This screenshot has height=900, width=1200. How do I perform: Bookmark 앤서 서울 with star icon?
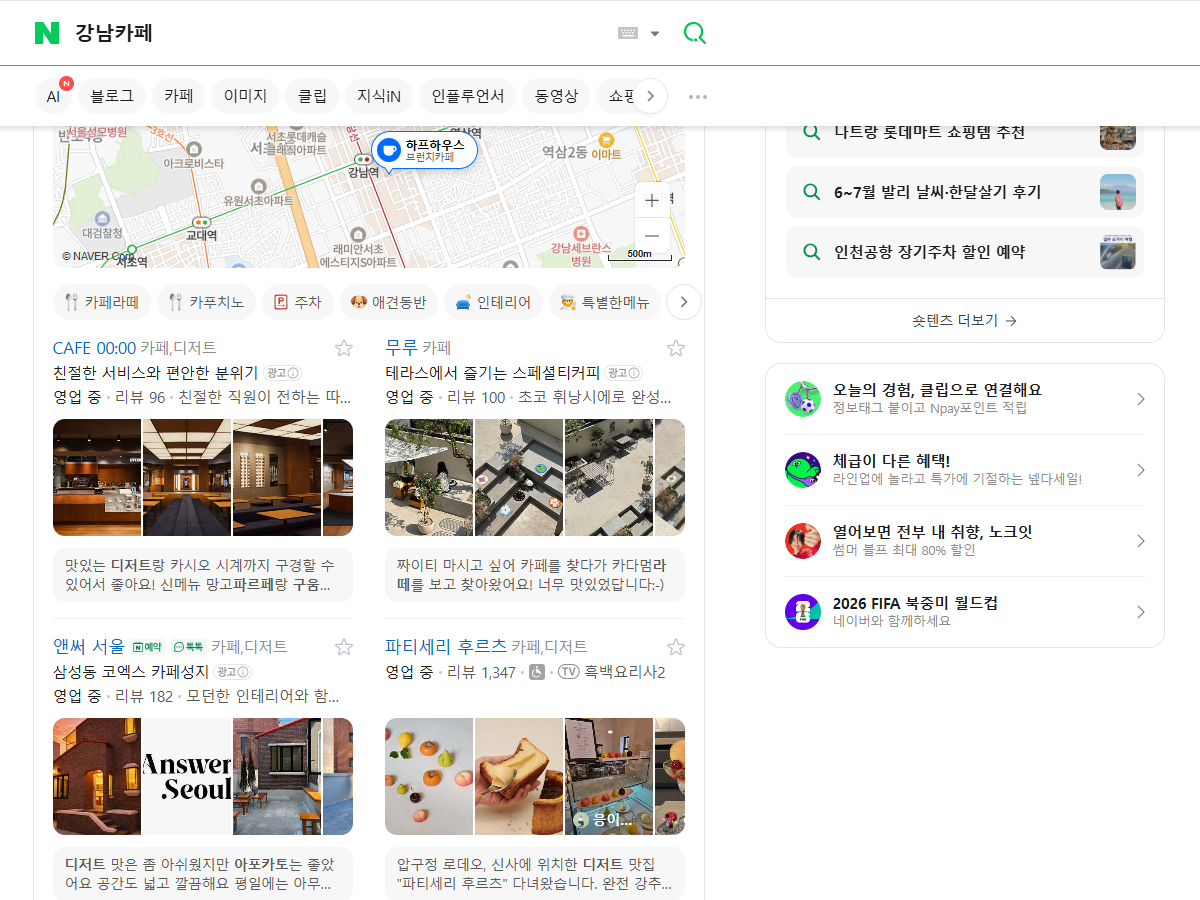point(344,647)
